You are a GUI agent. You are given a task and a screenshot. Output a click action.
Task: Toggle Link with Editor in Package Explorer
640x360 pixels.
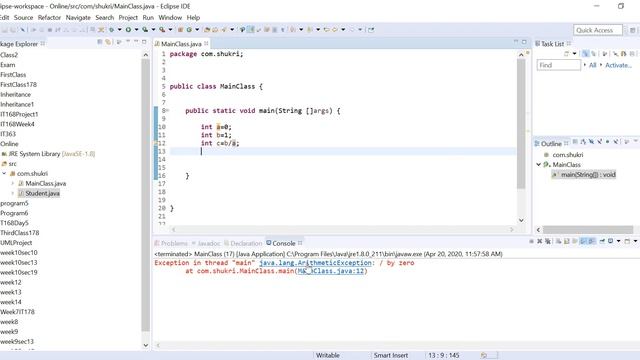click(x=108, y=42)
